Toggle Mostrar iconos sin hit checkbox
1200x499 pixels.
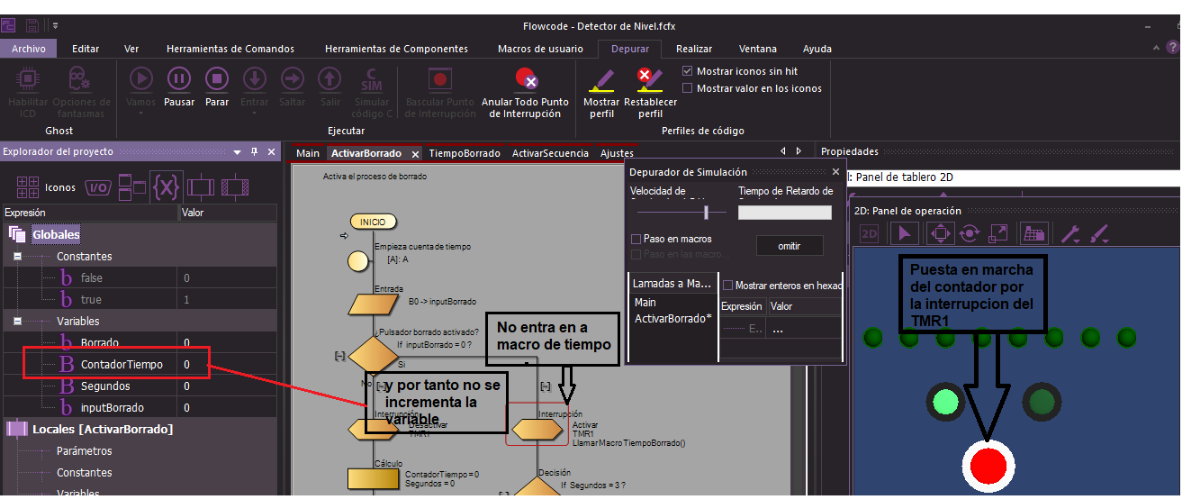click(x=687, y=71)
